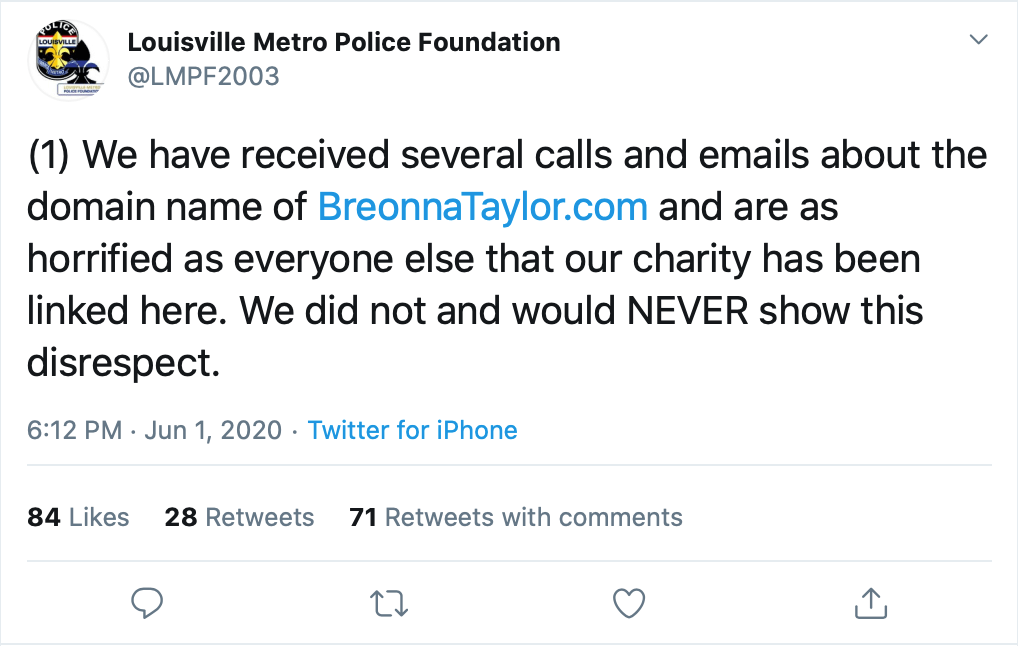The width and height of the screenshot is (1018, 646).
Task: Click the word NEVER in the tweet
Action: (688, 311)
